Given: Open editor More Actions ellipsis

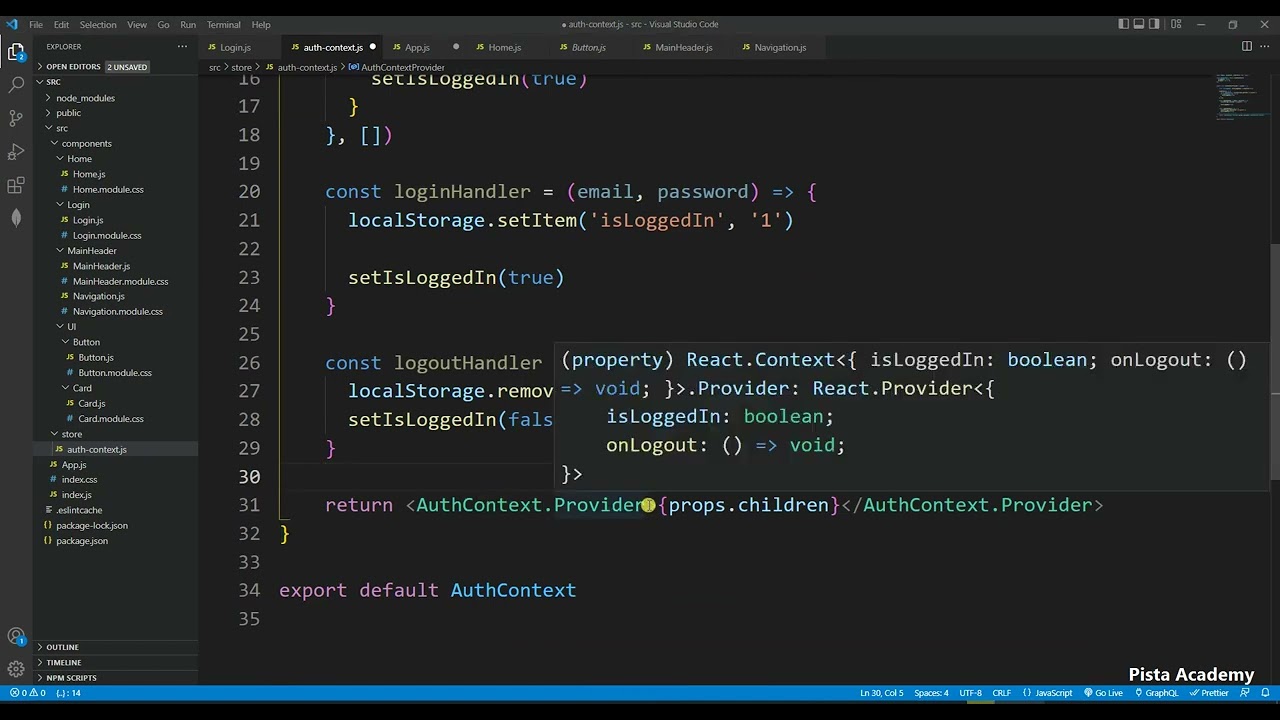Looking at the screenshot, I should 1264,47.
